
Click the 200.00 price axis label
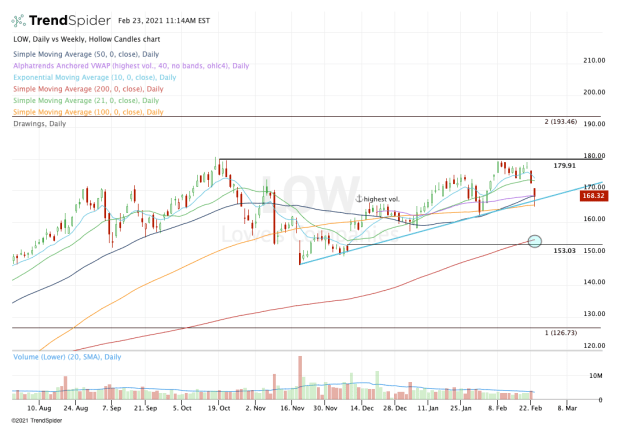coord(594,92)
